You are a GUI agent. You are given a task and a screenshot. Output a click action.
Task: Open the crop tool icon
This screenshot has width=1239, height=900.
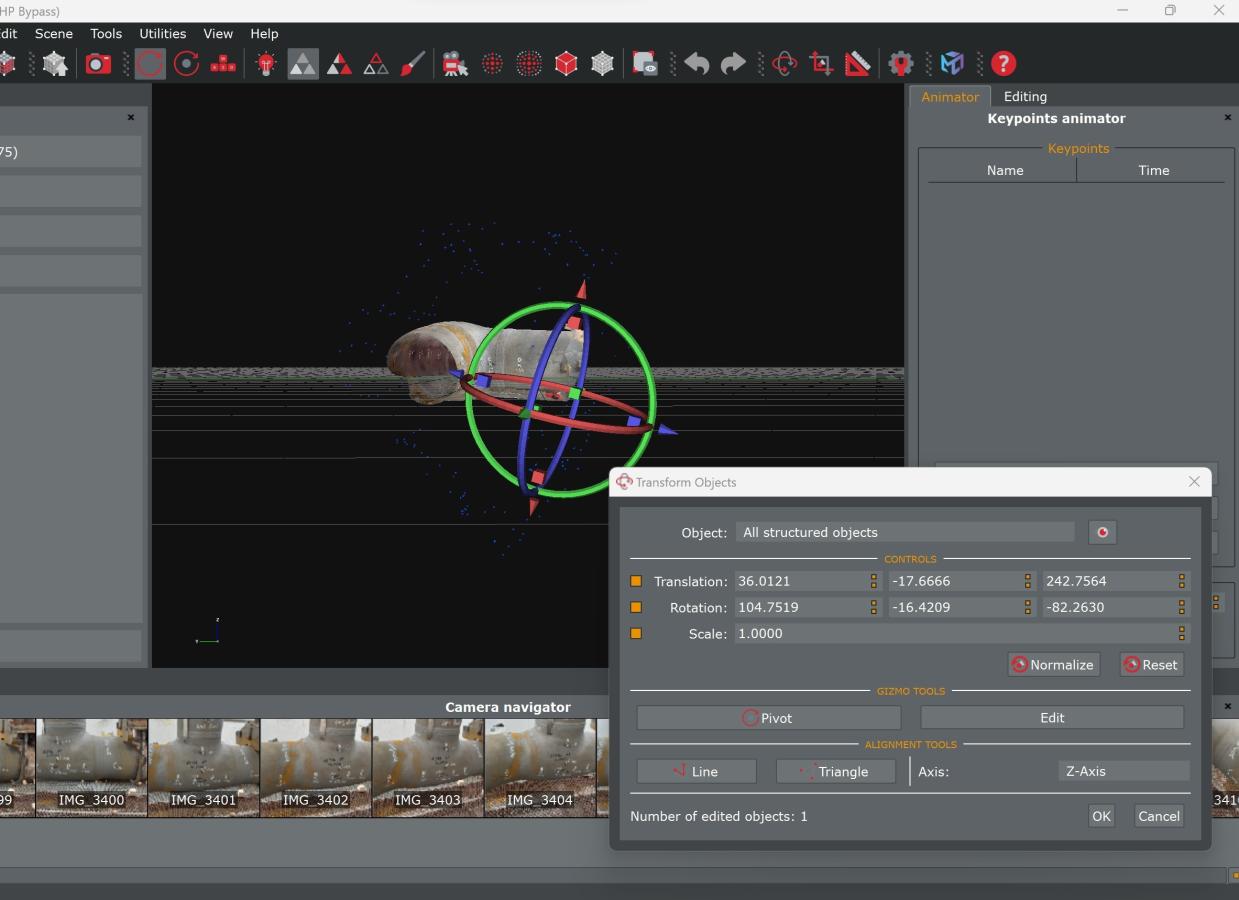(821, 64)
